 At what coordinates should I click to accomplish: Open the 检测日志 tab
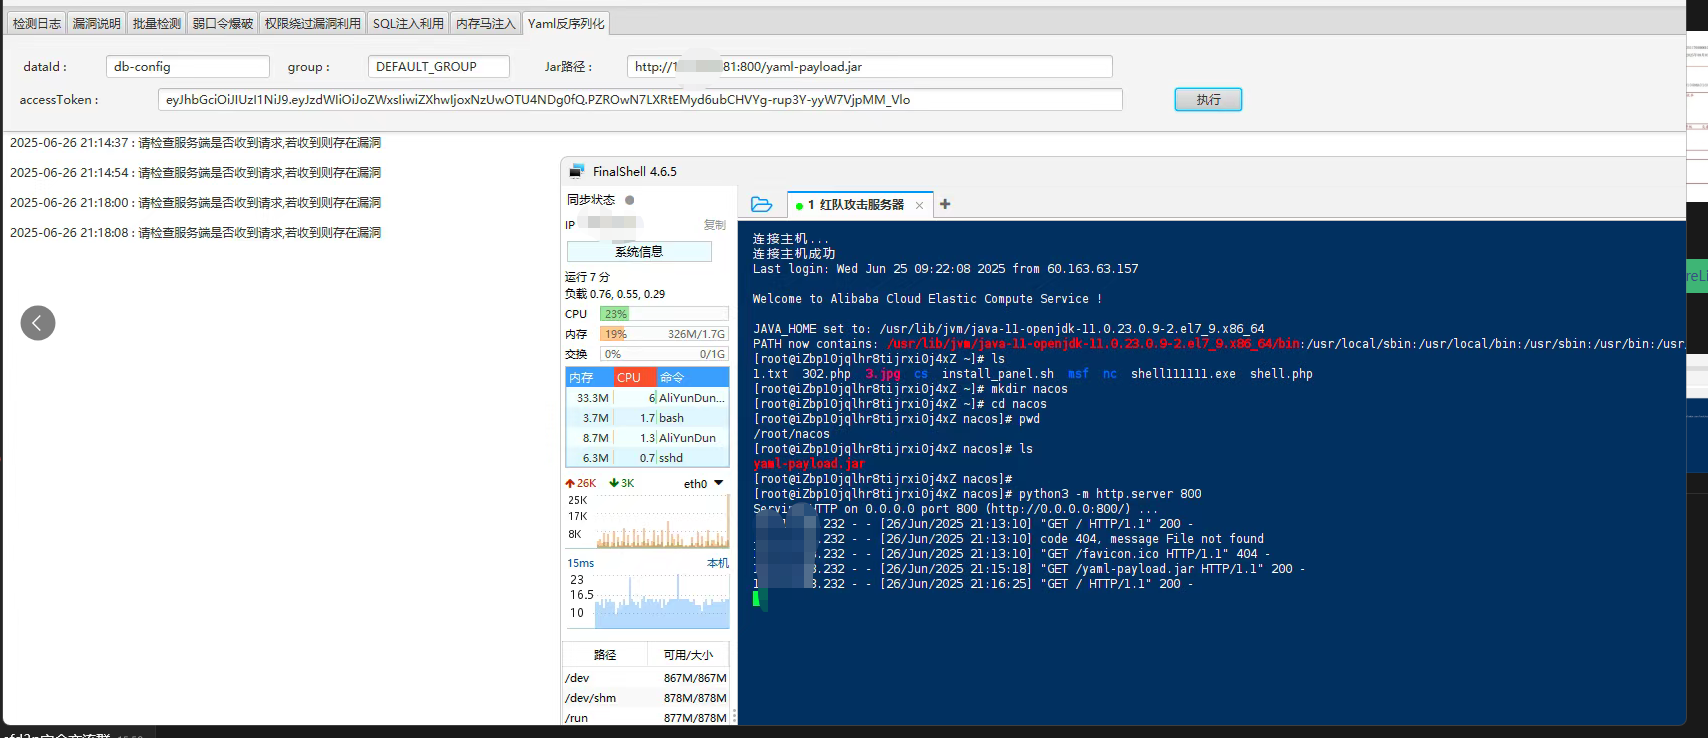(36, 23)
